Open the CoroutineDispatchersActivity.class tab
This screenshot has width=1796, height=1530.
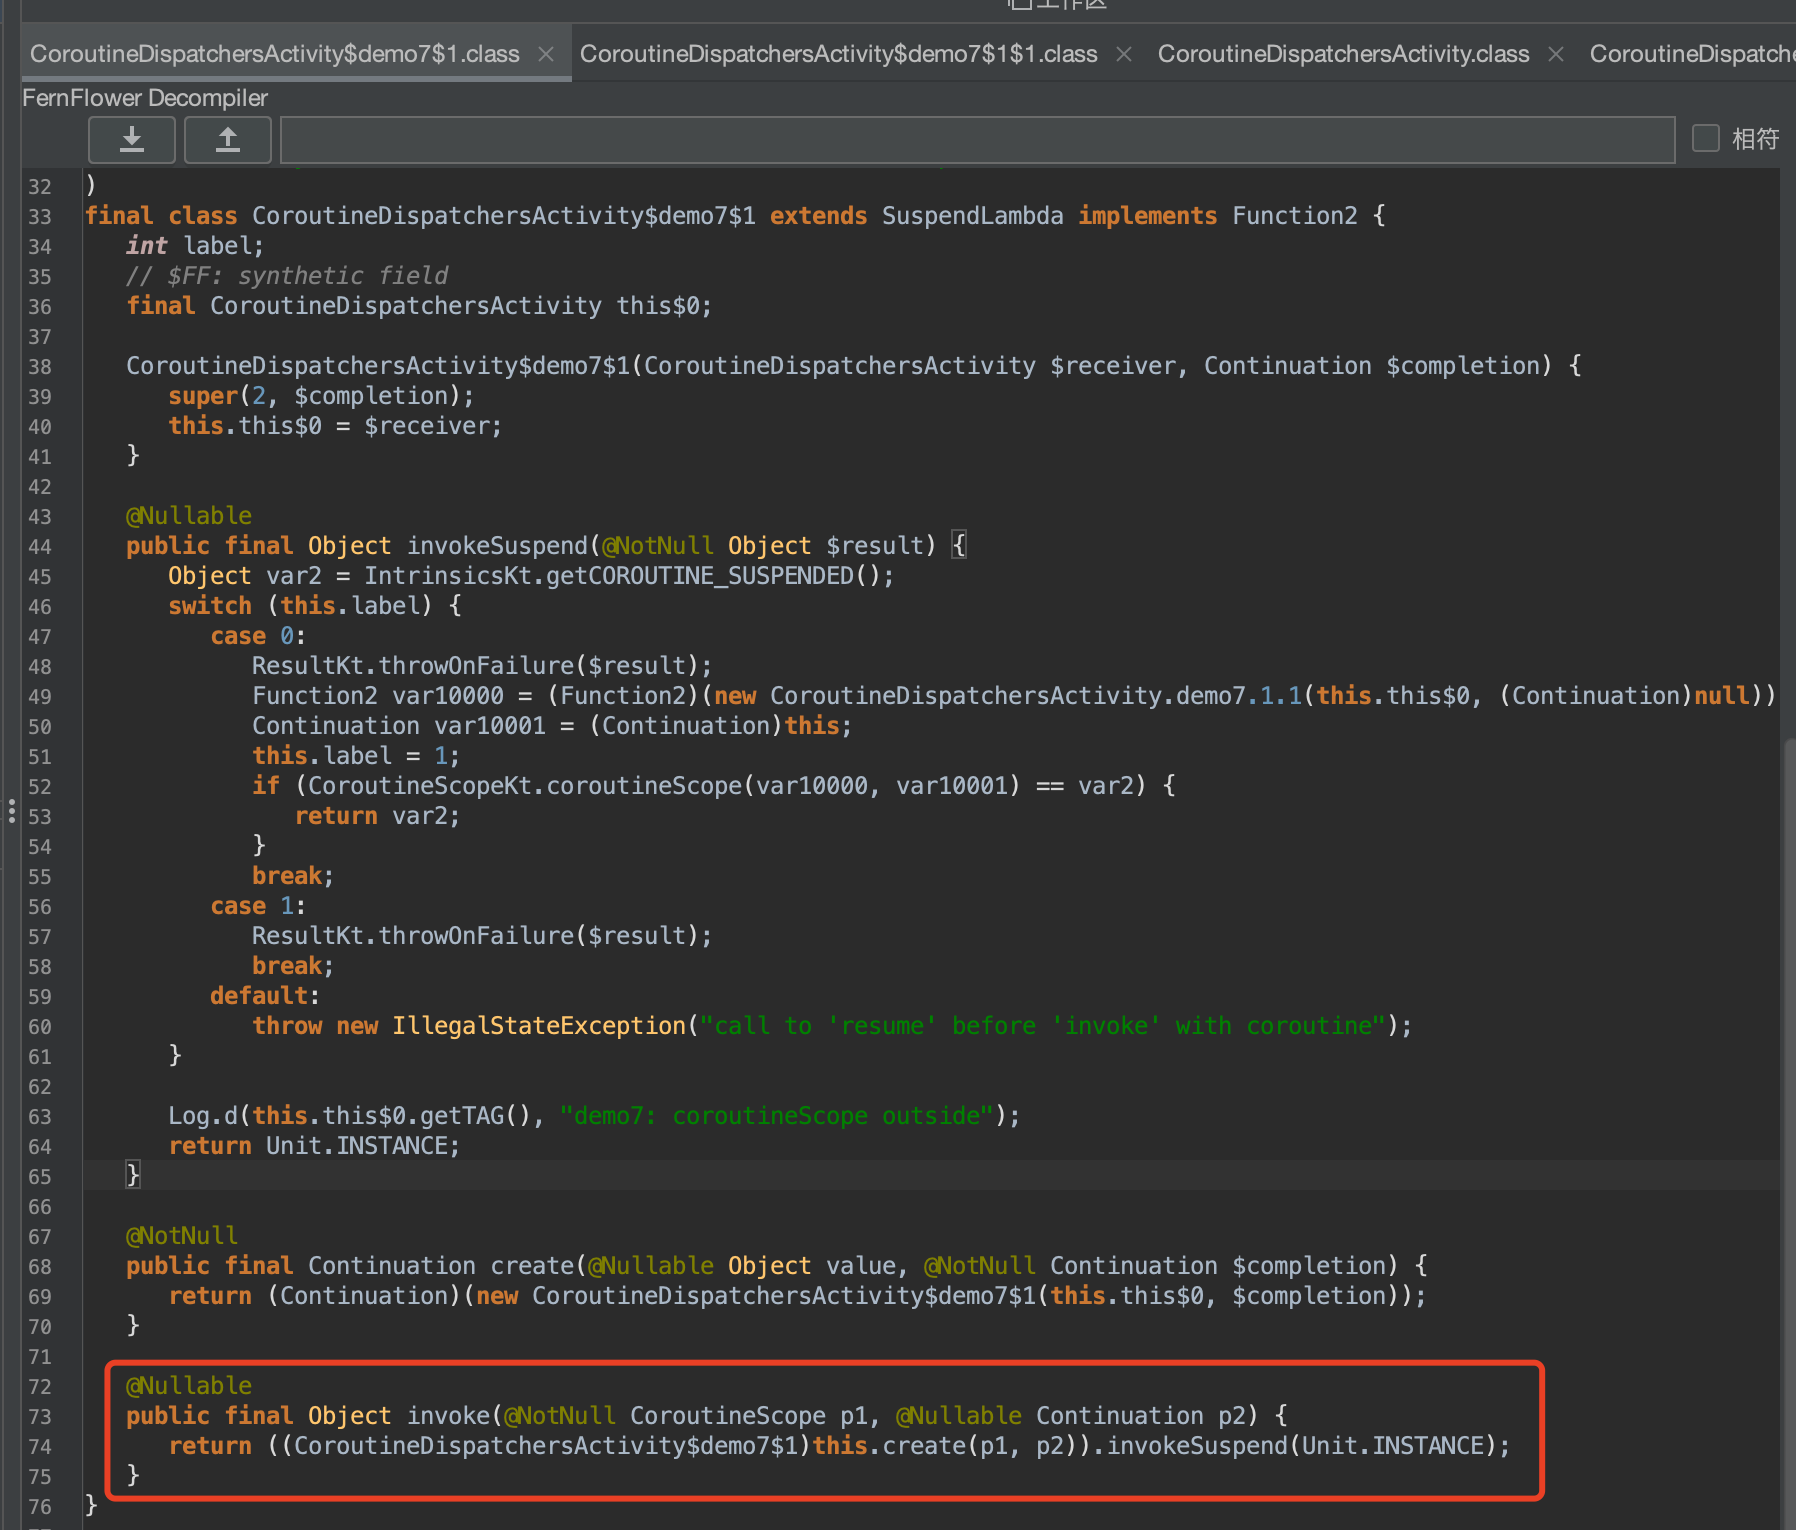(x=1343, y=54)
